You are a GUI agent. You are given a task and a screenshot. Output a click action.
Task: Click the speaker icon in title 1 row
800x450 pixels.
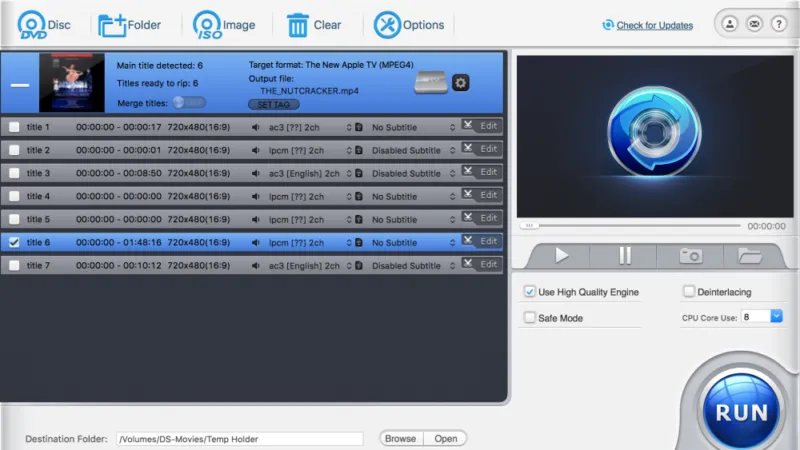(256, 127)
